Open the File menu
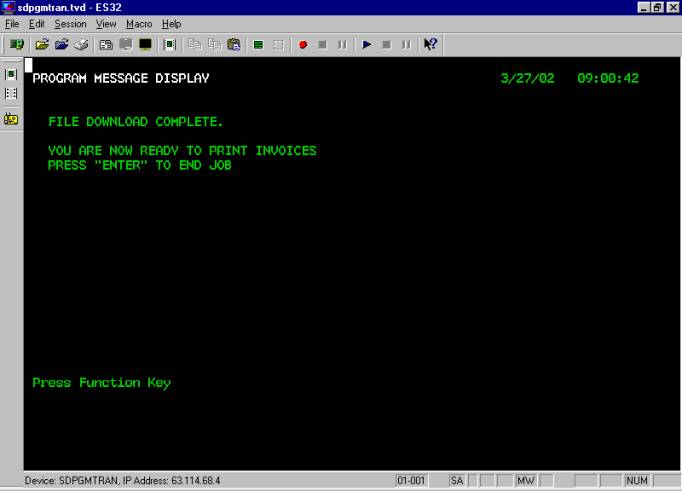 click(12, 24)
